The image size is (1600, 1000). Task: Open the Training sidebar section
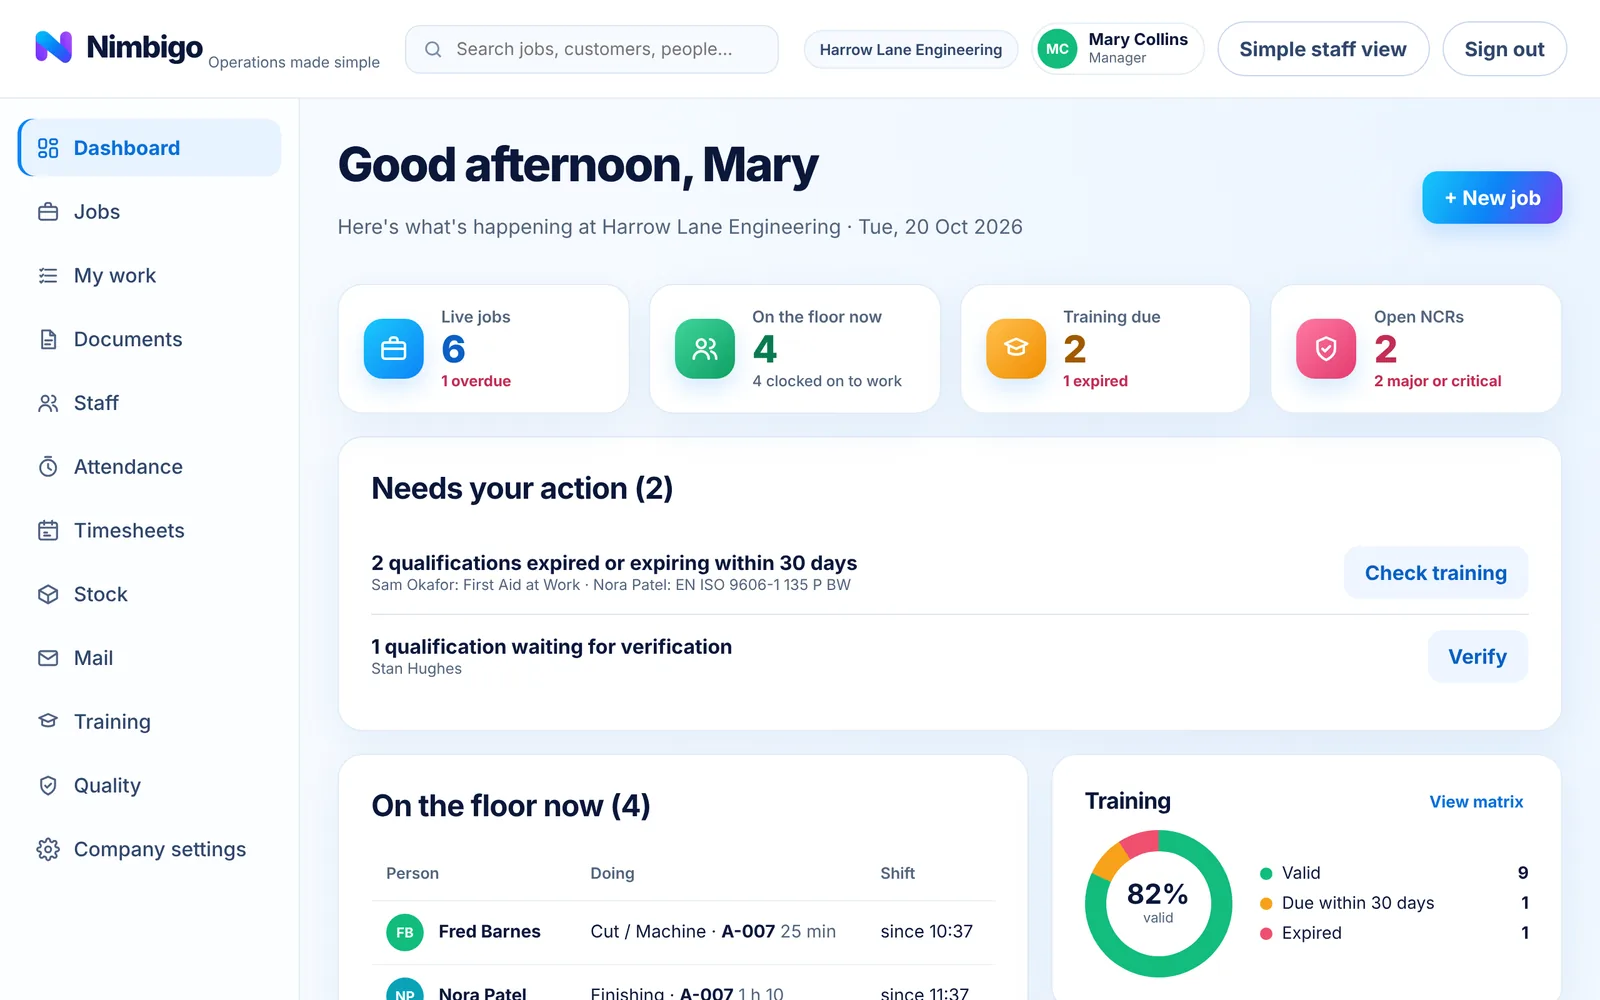pyautogui.click(x=150, y=722)
